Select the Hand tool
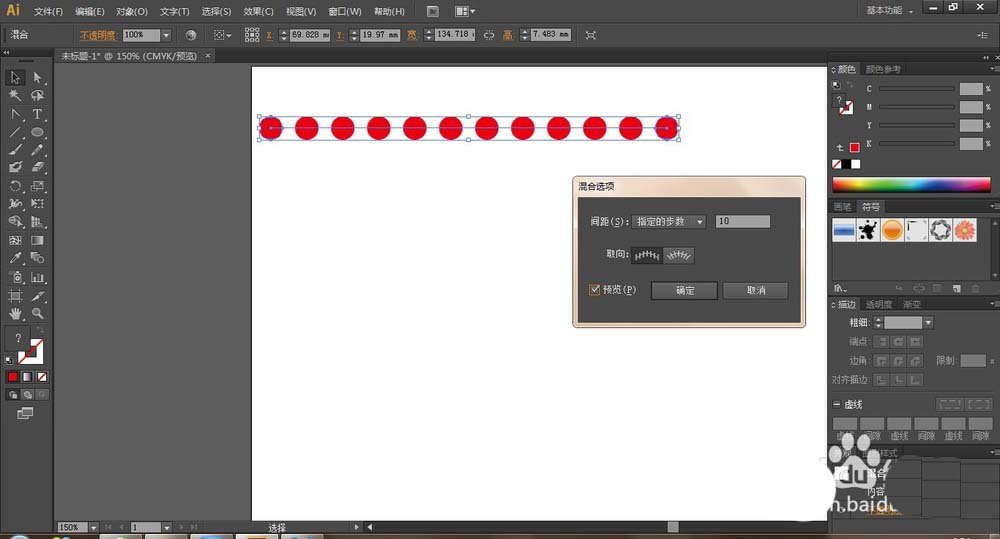1000x539 pixels. click(x=15, y=314)
